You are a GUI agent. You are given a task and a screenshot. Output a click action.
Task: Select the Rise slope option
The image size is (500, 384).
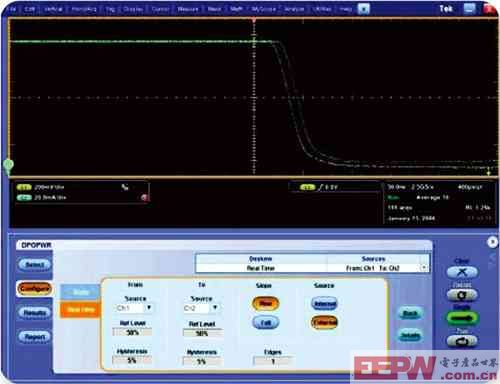tap(265, 304)
